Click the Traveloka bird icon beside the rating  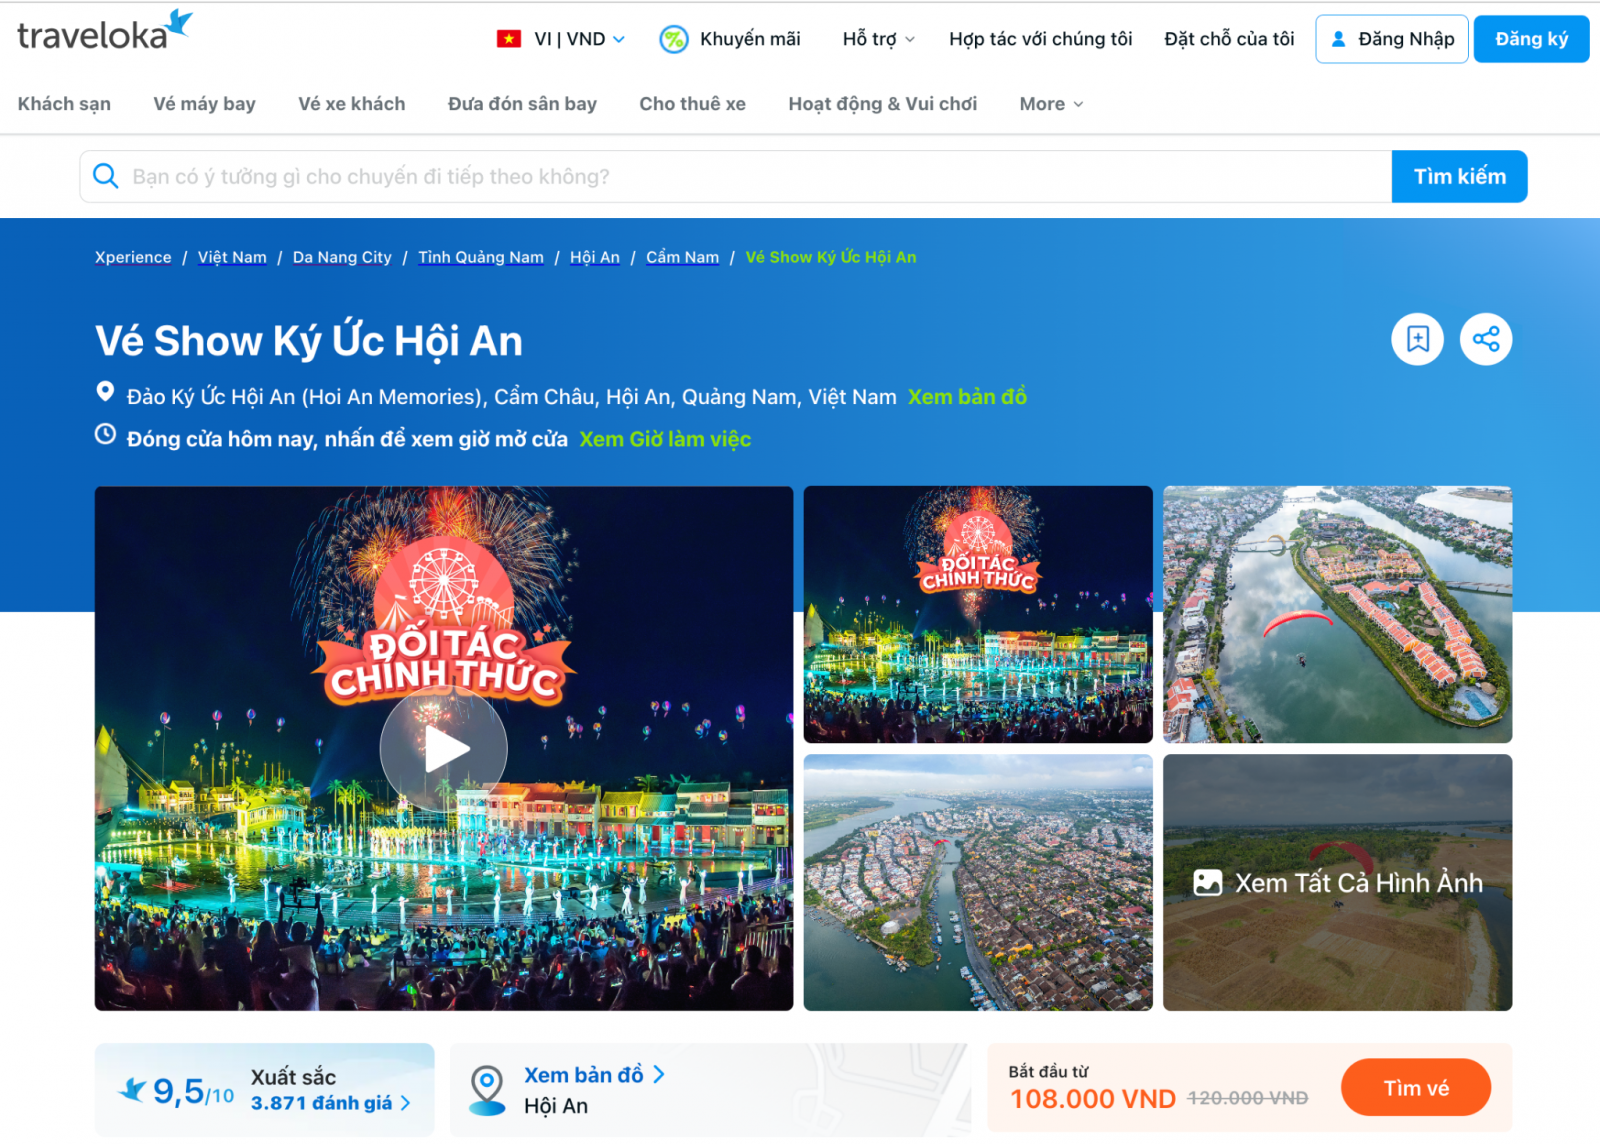[x=132, y=1090]
